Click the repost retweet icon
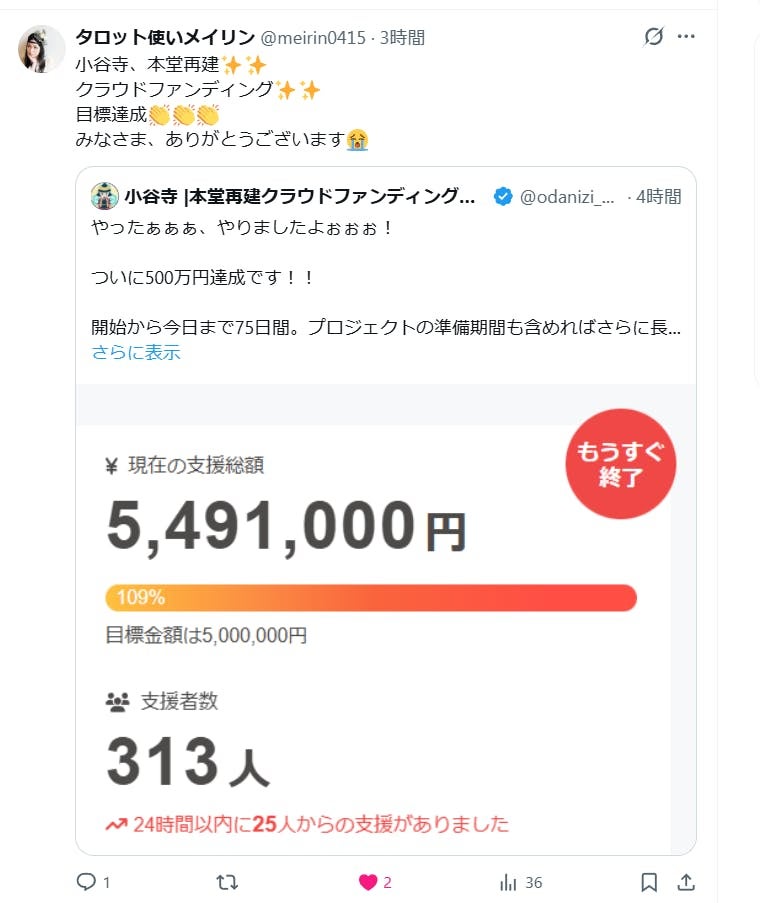760x903 pixels. [x=227, y=882]
